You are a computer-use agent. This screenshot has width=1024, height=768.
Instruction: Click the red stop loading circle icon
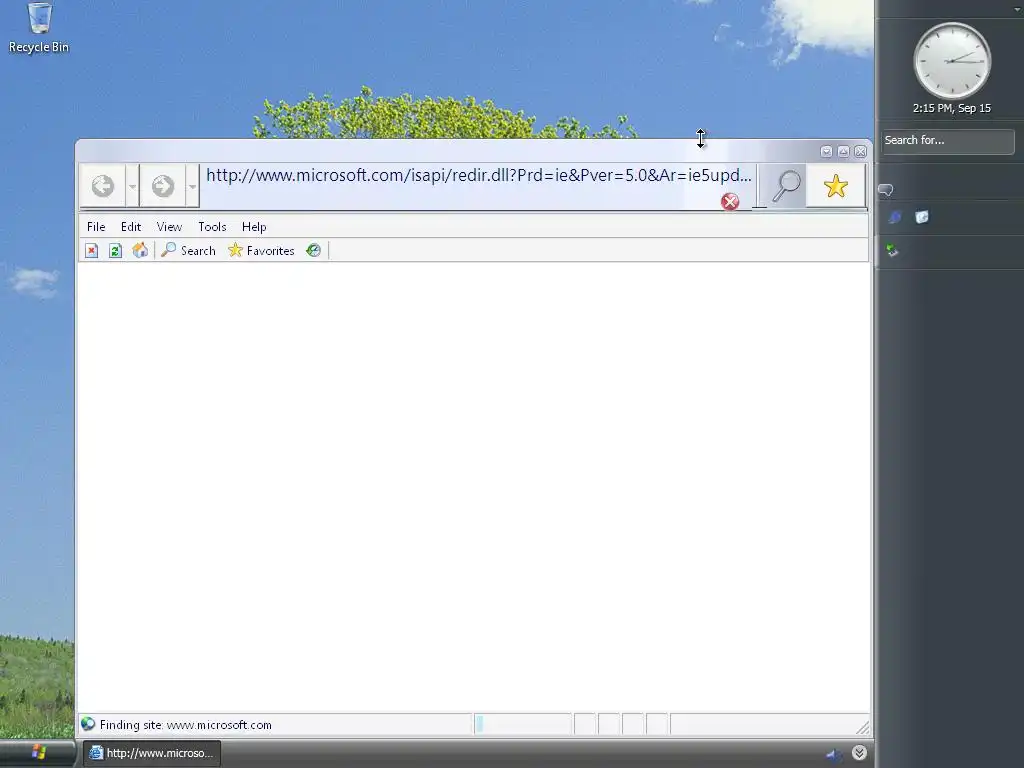tap(730, 201)
